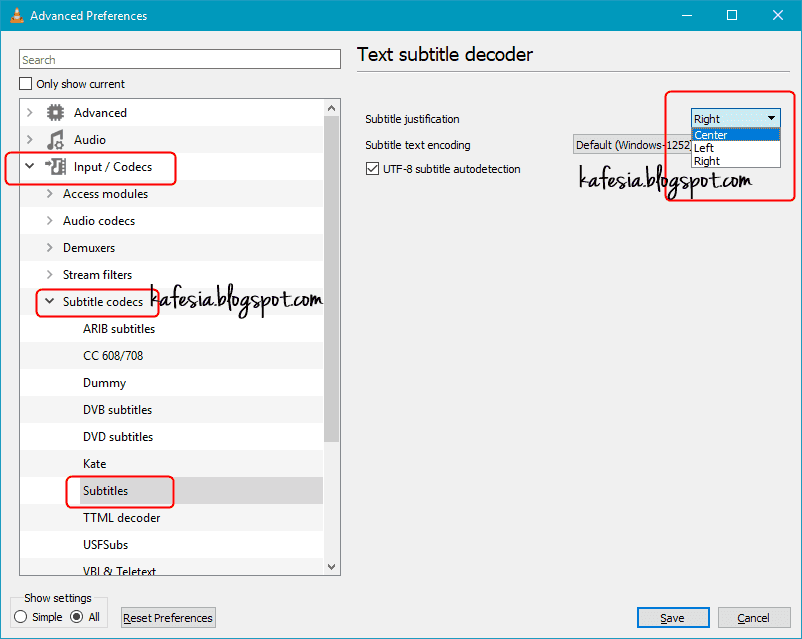Select the All show settings radio
Screen dimensions: 802x639
click(77, 617)
